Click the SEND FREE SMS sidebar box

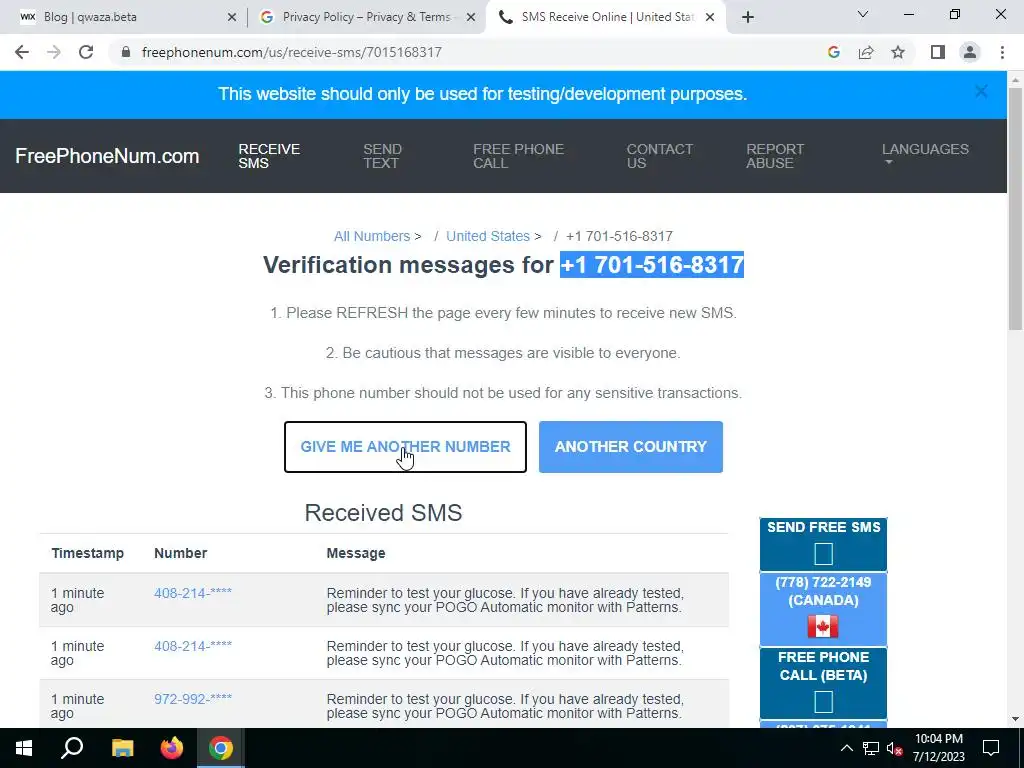(x=824, y=544)
